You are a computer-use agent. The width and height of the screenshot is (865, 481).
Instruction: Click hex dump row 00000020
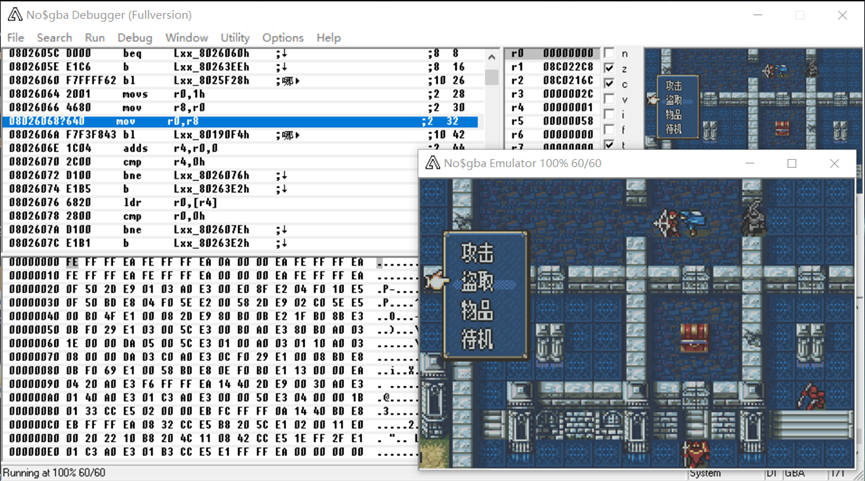(210, 289)
